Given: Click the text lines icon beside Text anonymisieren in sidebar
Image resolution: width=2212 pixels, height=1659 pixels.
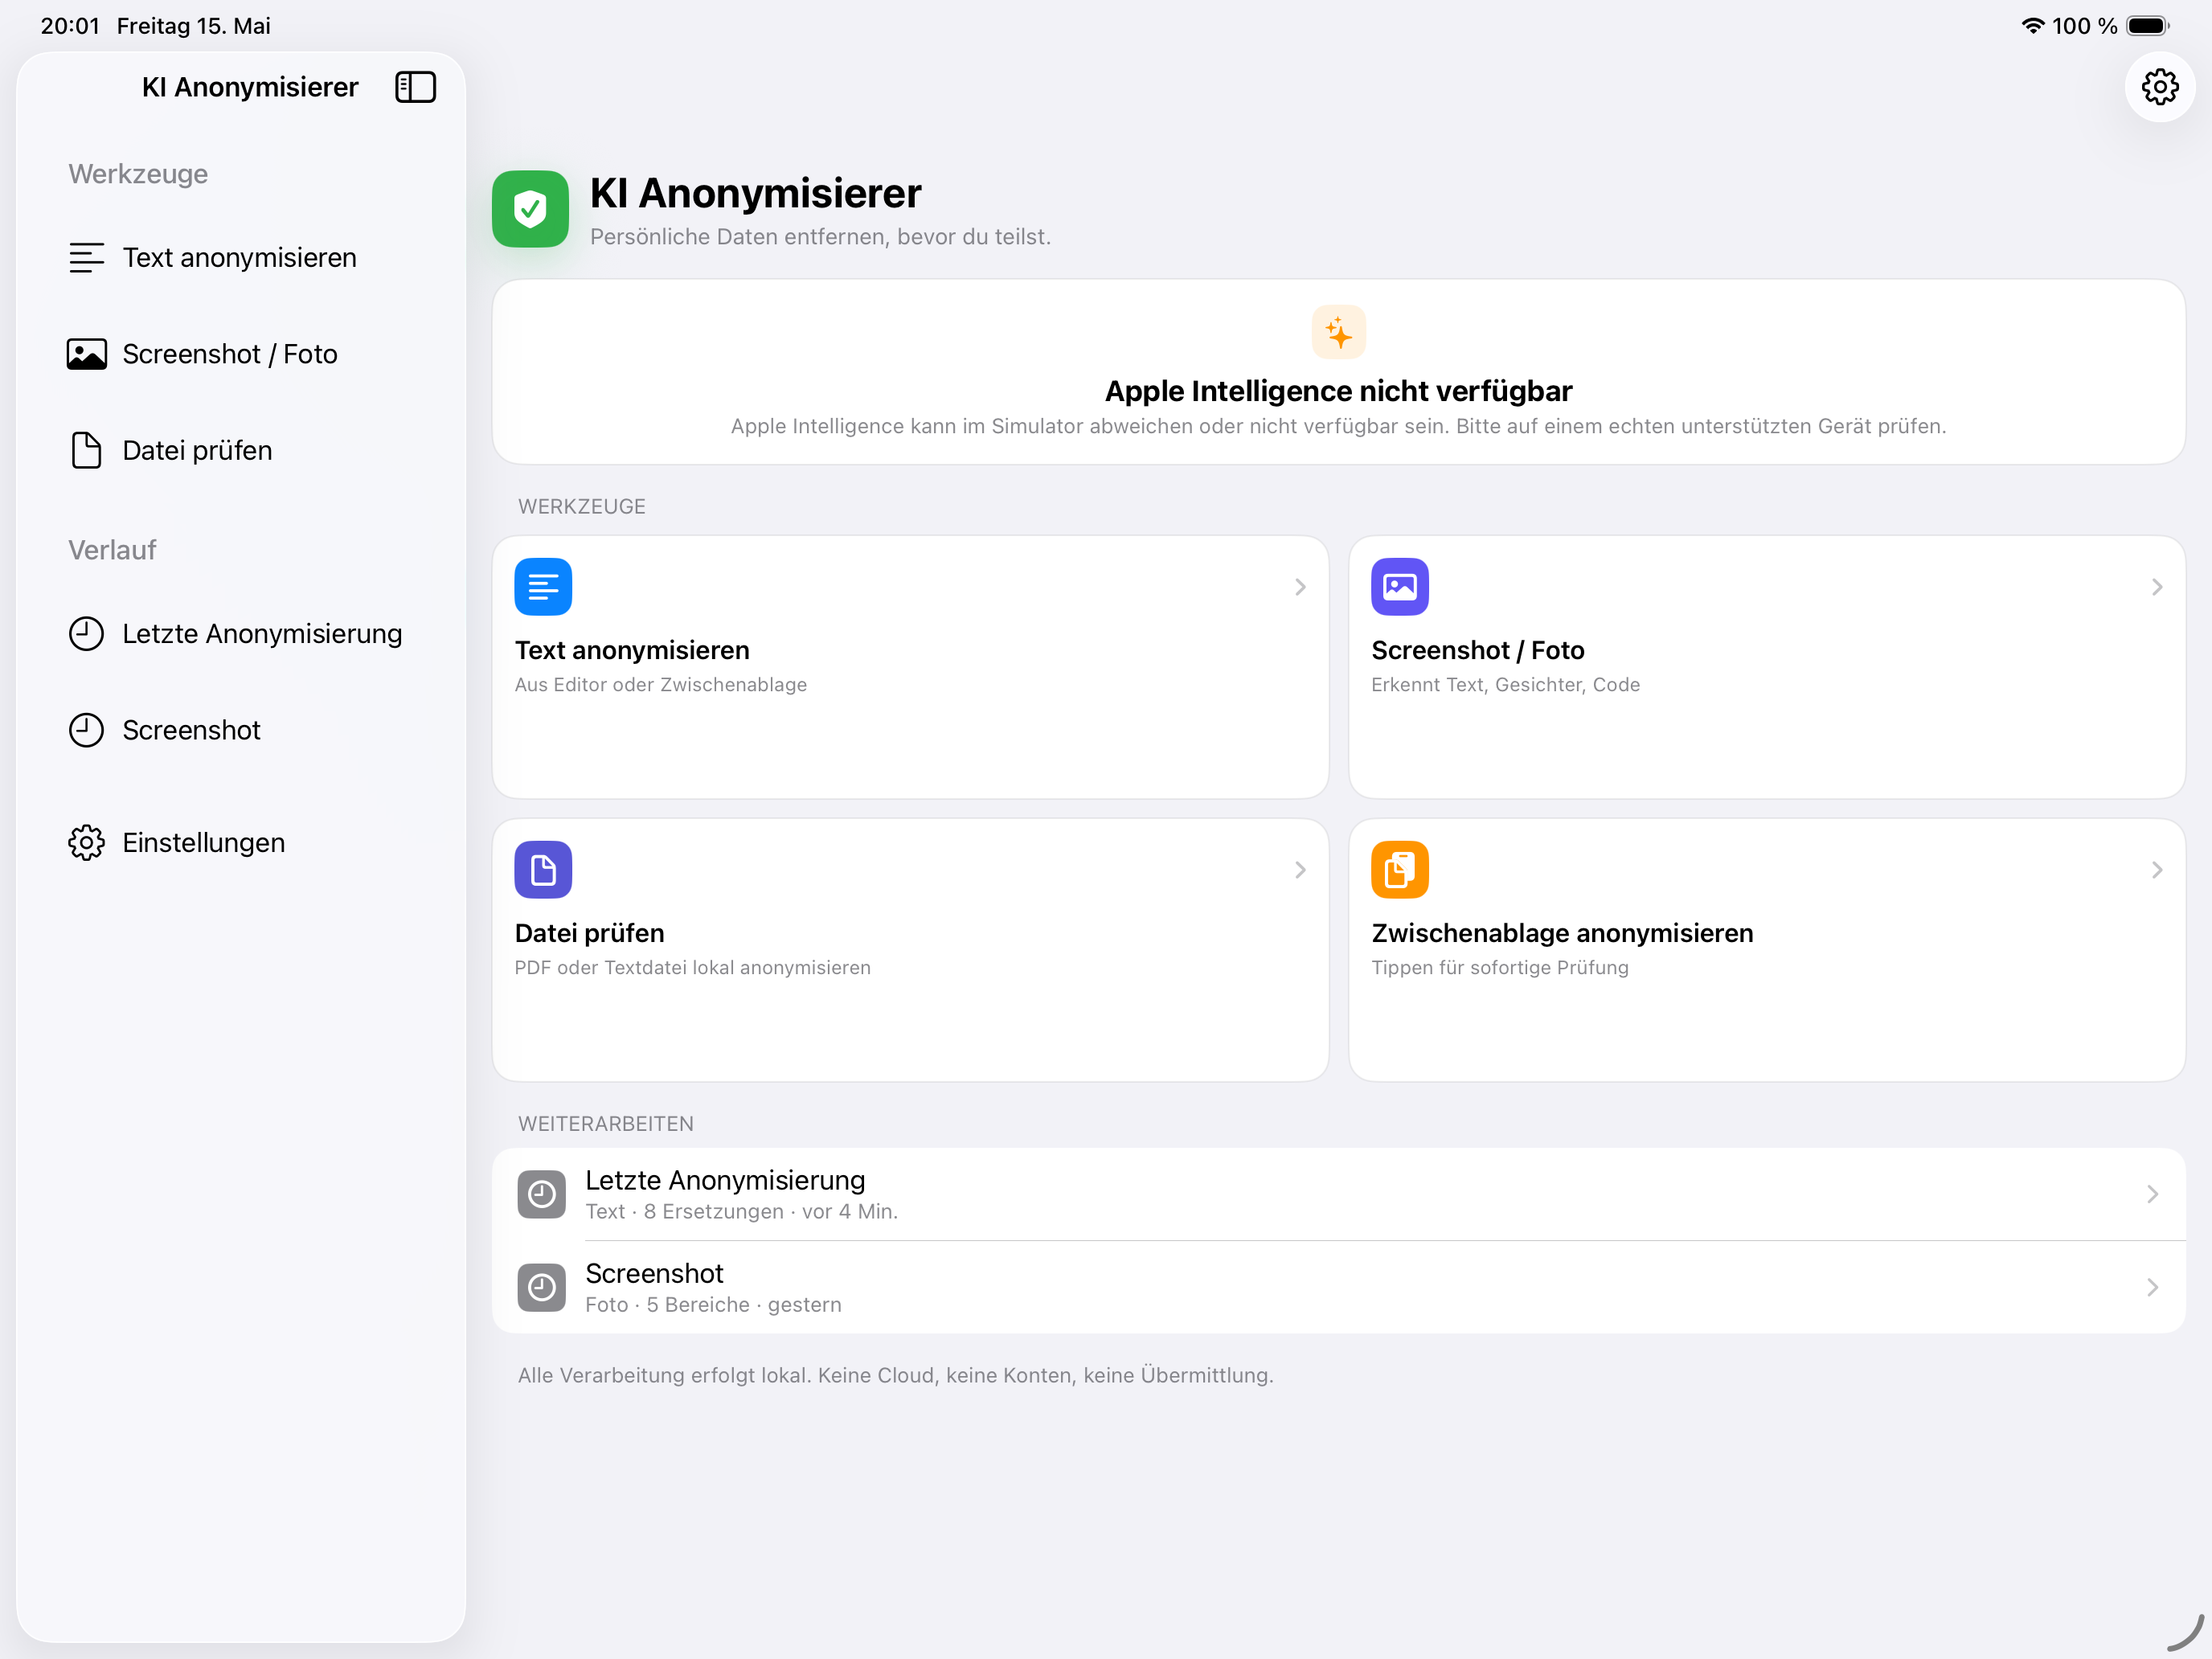Looking at the screenshot, I should coord(86,258).
